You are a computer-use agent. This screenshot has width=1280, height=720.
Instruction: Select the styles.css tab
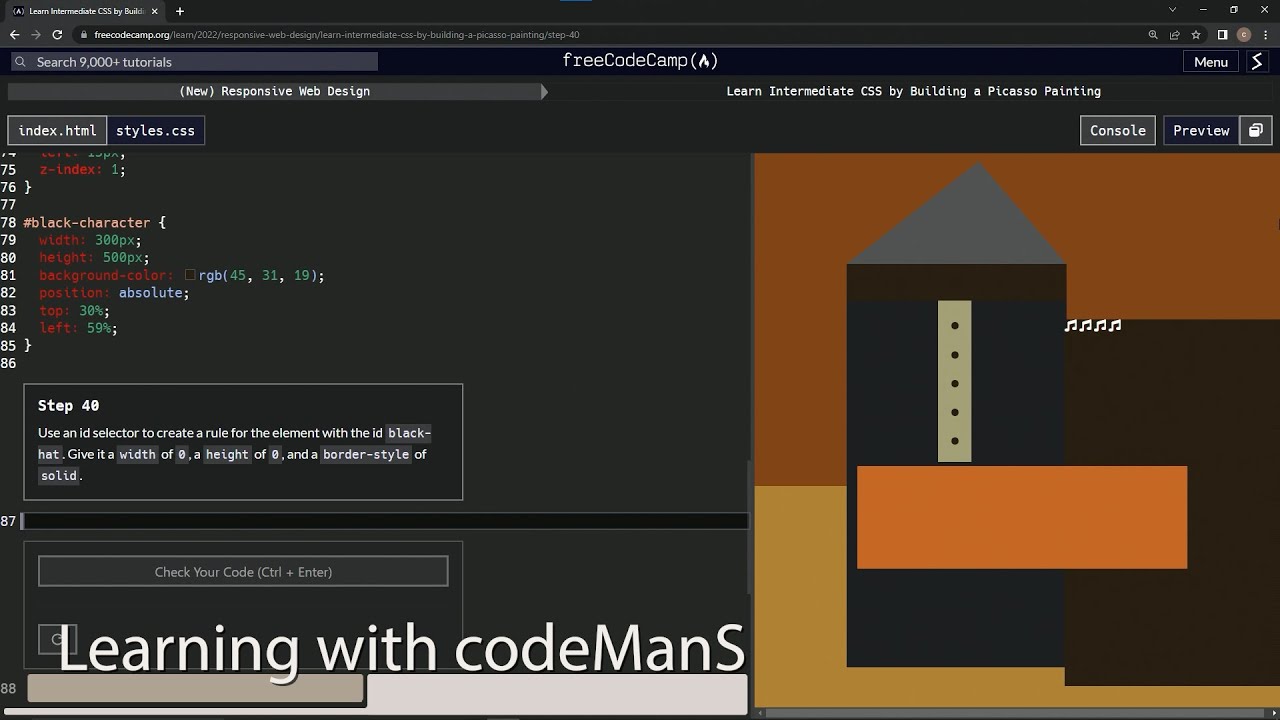click(155, 131)
